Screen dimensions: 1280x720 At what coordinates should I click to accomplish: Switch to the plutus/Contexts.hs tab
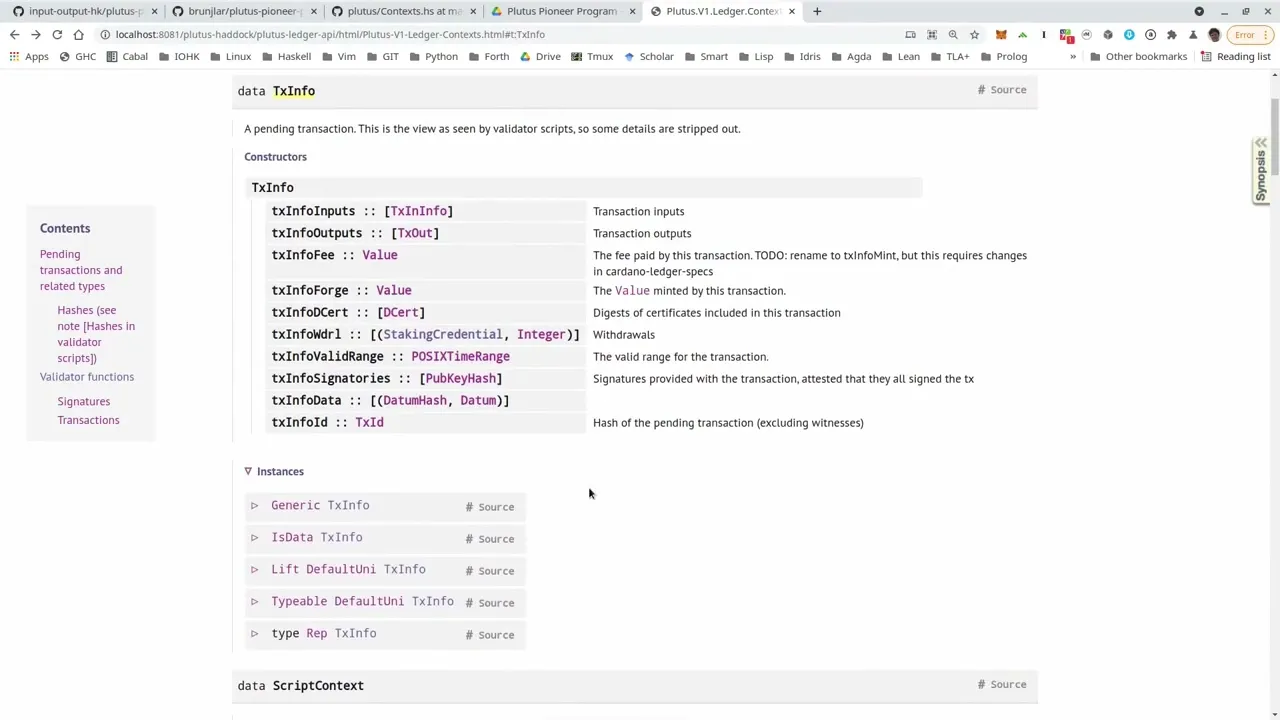click(399, 11)
